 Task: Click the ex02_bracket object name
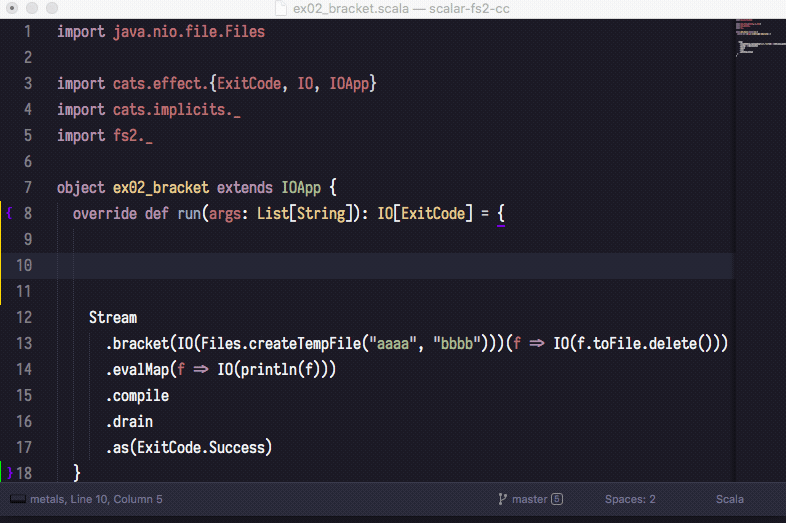tap(160, 188)
